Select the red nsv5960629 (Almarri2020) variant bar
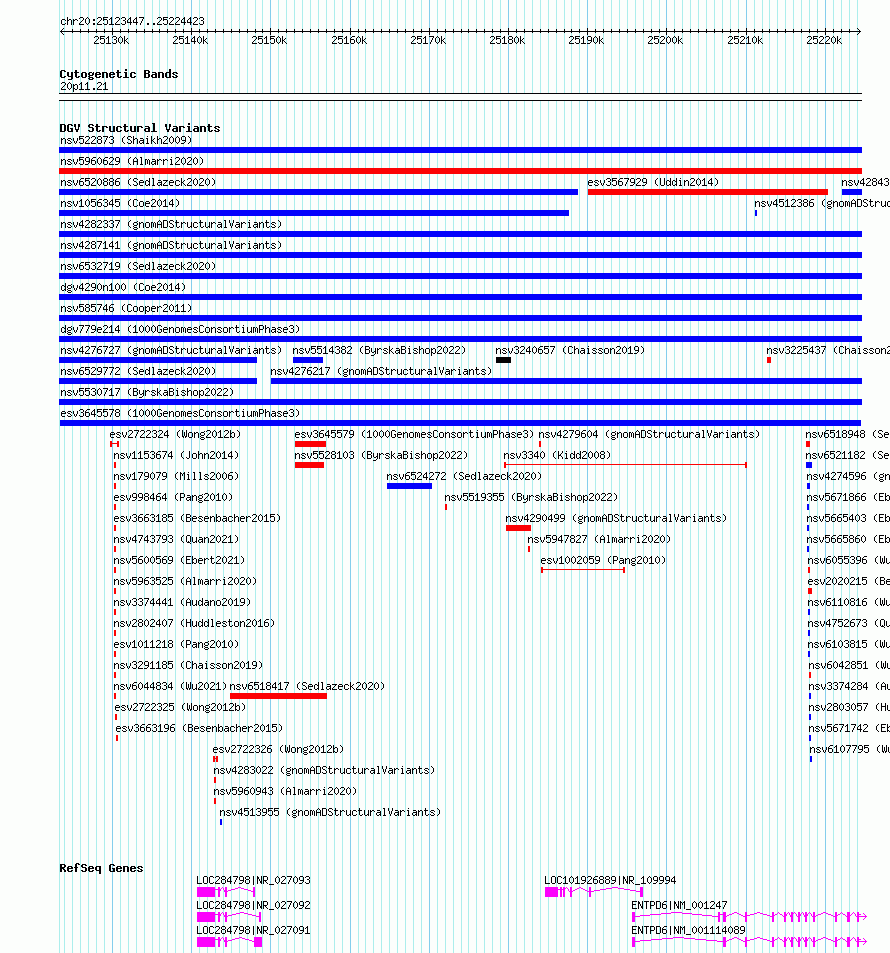 (460, 171)
